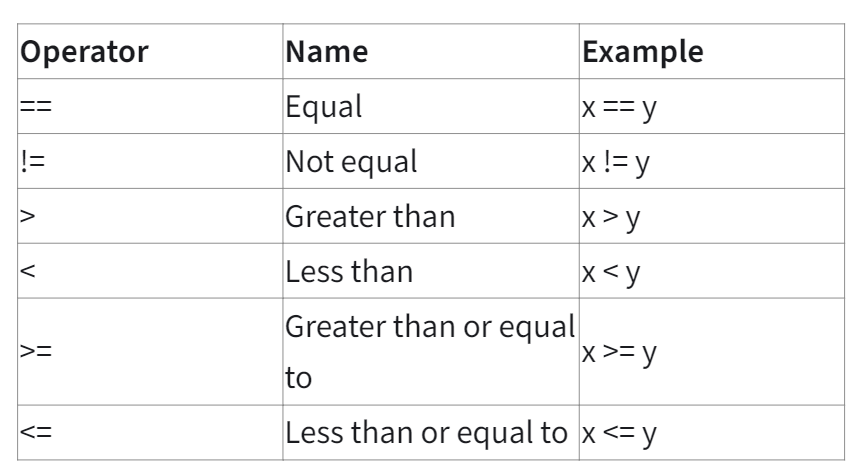Click the Less than or equal to cell

[428, 433]
